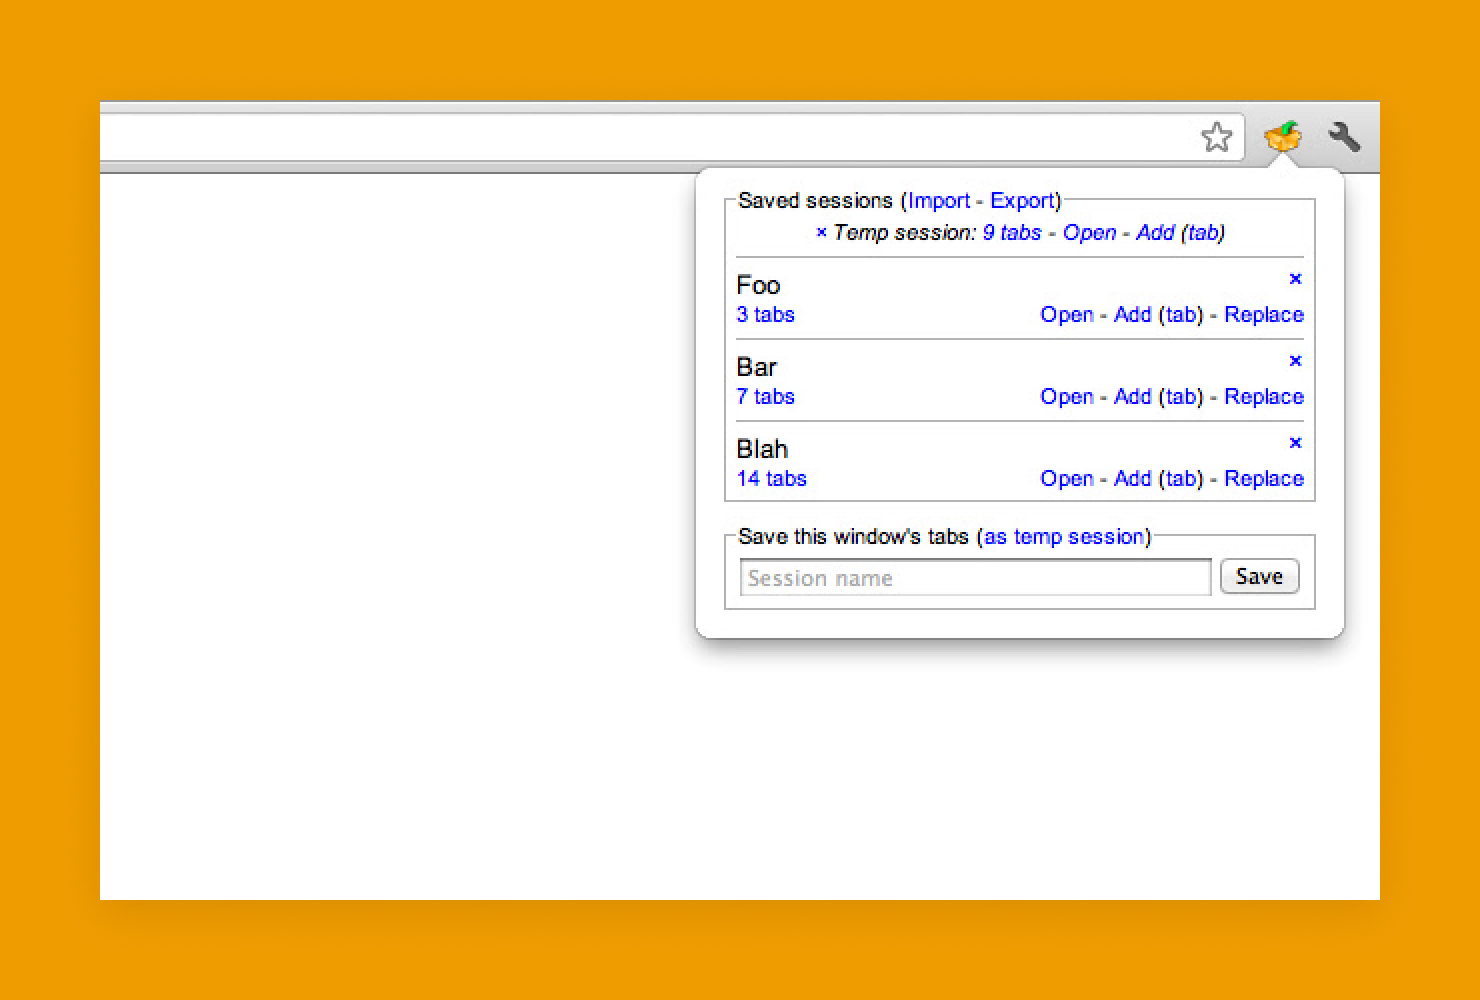This screenshot has height=1000, width=1480.
Task: Open the pumpkin Session Manager extension icon
Action: click(1283, 137)
